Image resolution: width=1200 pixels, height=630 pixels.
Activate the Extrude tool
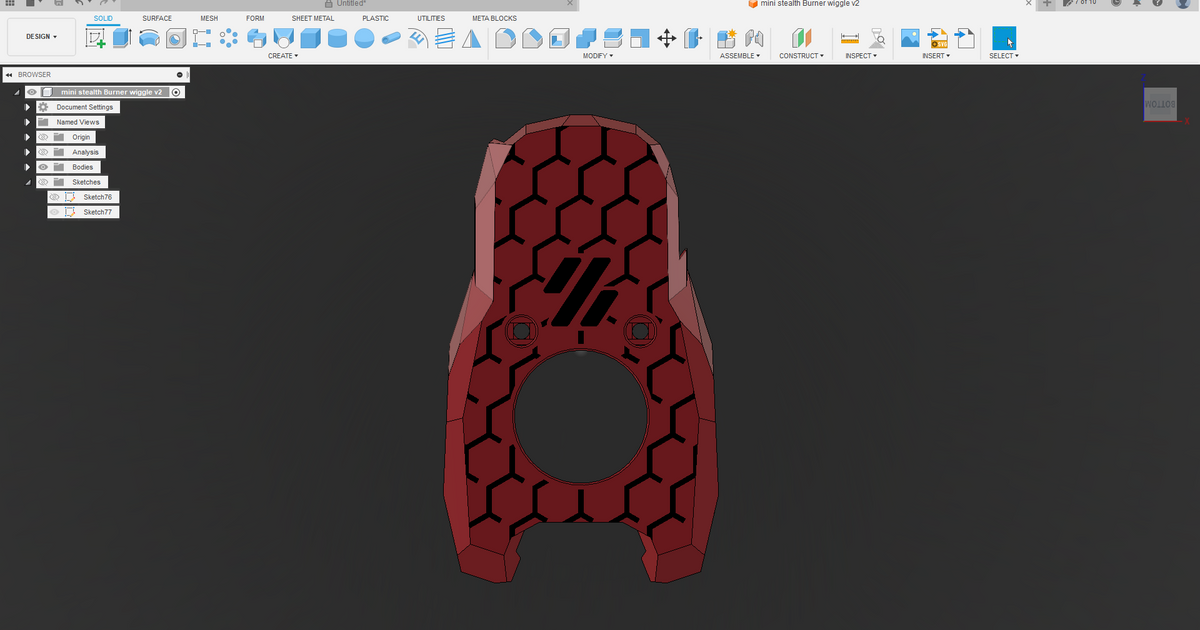pyautogui.click(x=122, y=38)
